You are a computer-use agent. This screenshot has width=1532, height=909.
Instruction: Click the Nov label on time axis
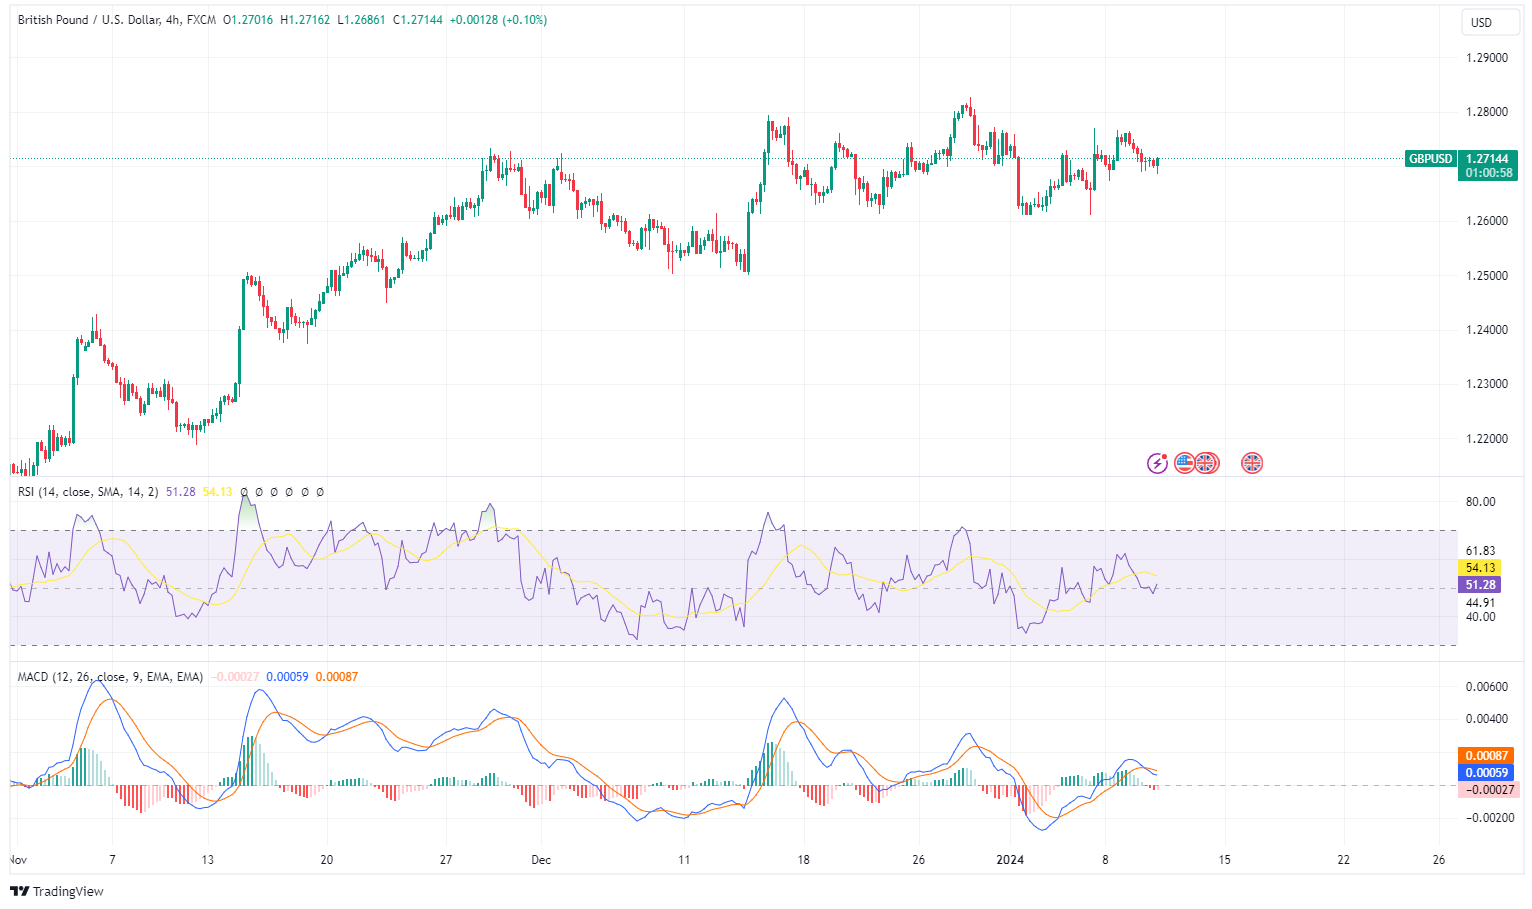[17, 860]
